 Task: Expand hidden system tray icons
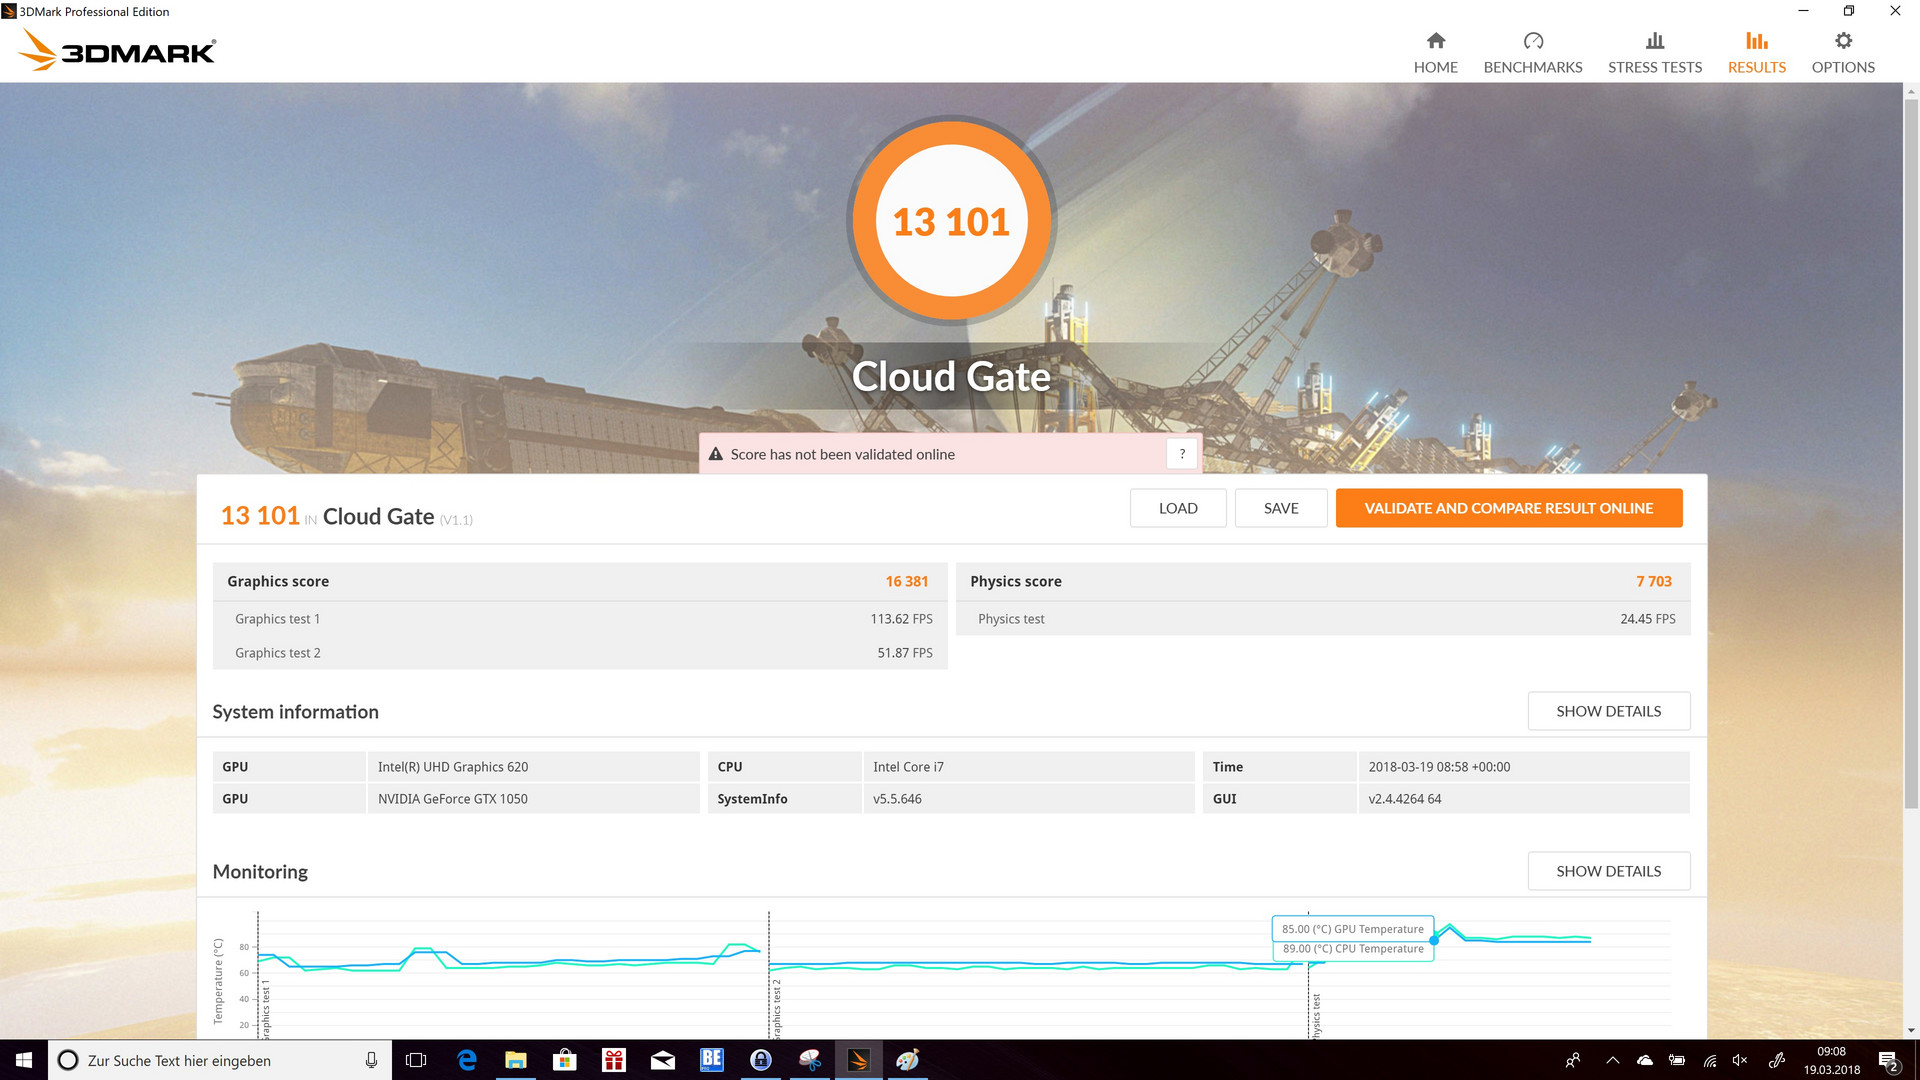1612,1060
